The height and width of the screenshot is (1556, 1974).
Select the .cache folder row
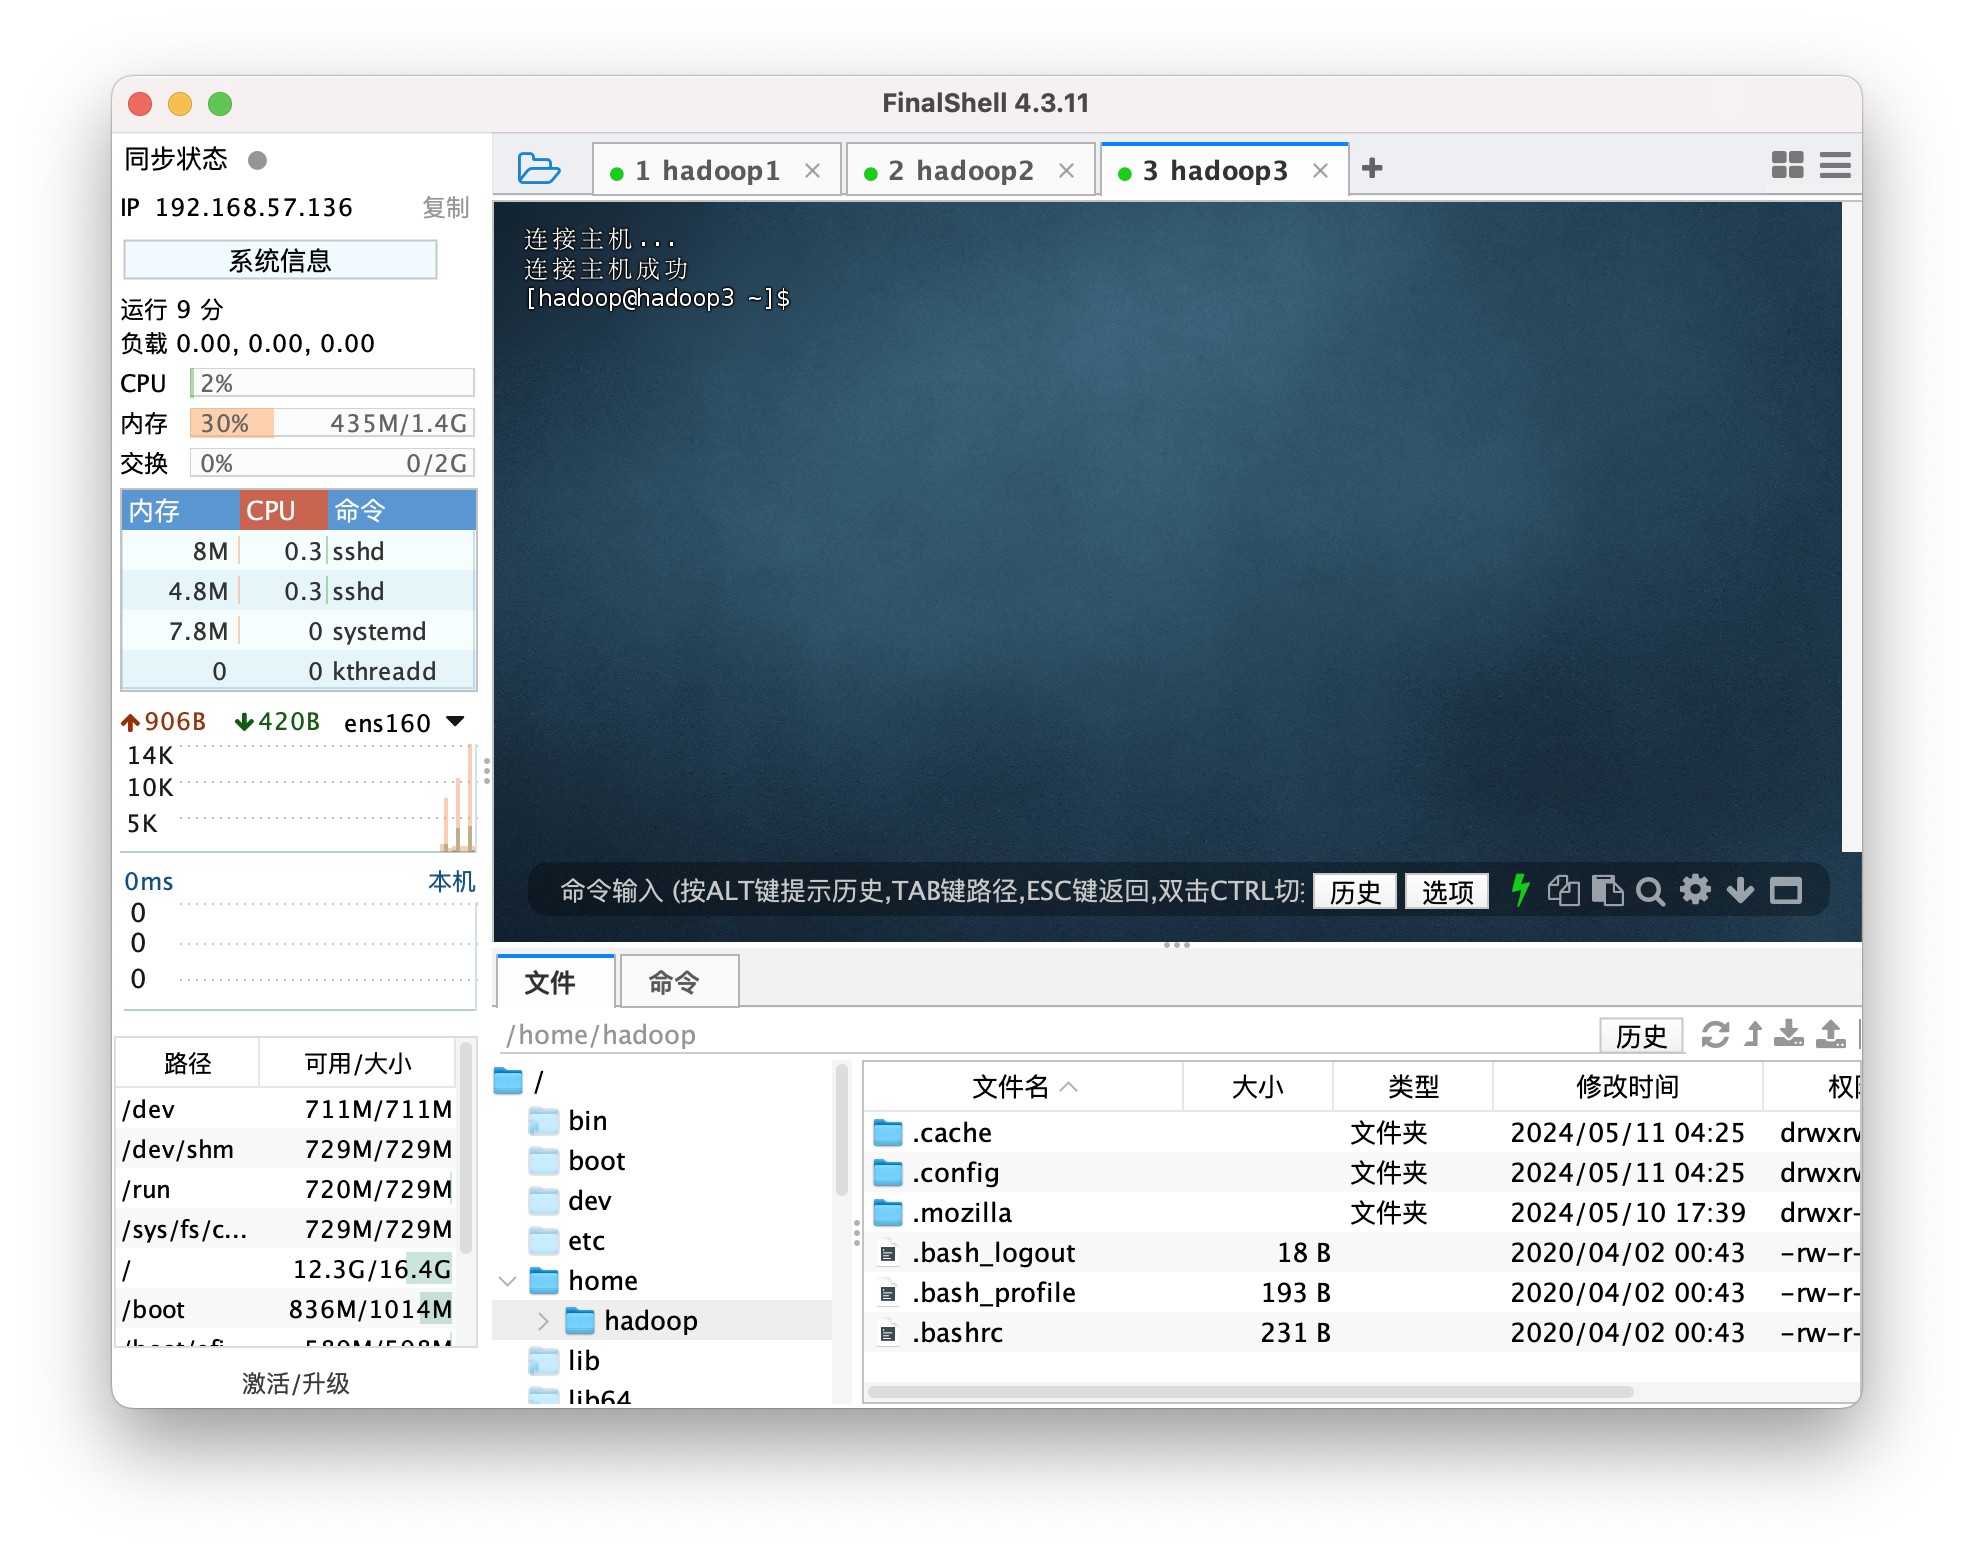coord(1361,1132)
